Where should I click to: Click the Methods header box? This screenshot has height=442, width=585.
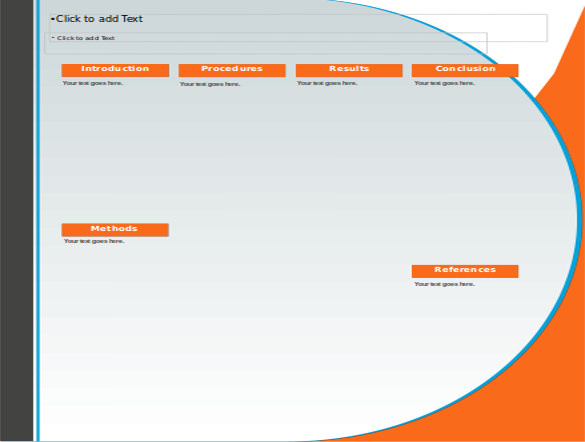115,230
